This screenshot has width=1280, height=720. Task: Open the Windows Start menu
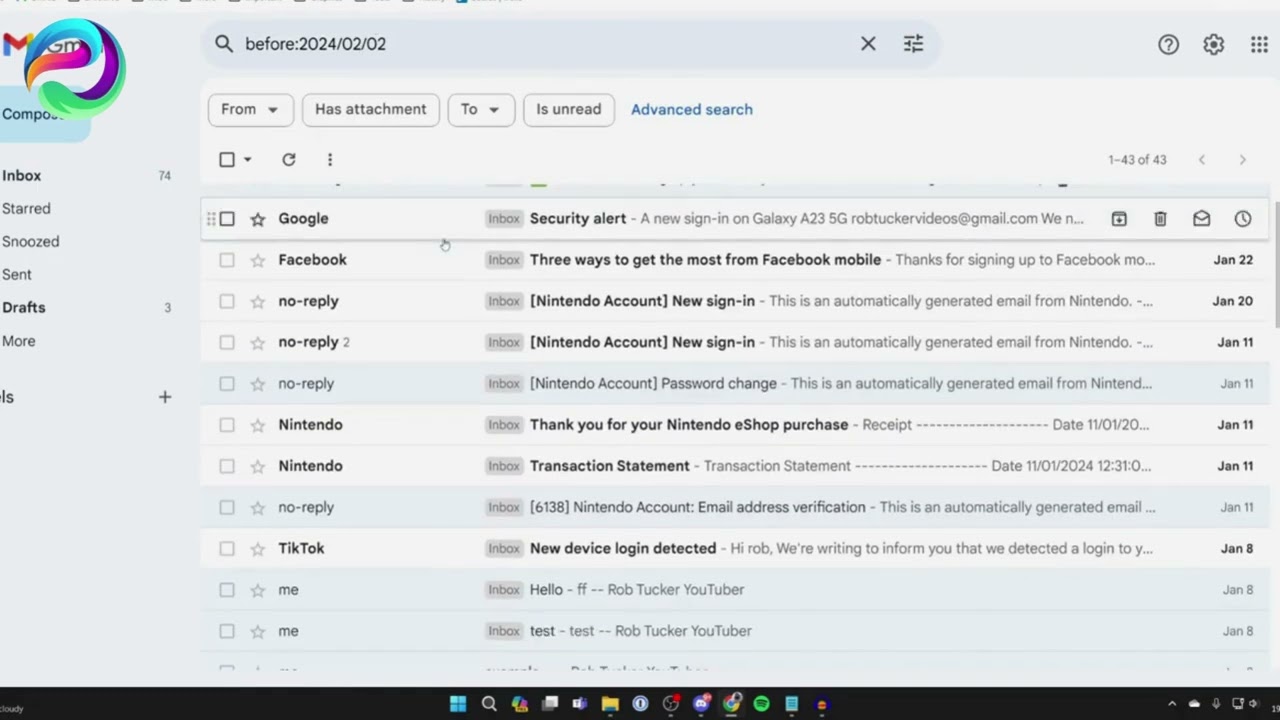click(x=458, y=704)
